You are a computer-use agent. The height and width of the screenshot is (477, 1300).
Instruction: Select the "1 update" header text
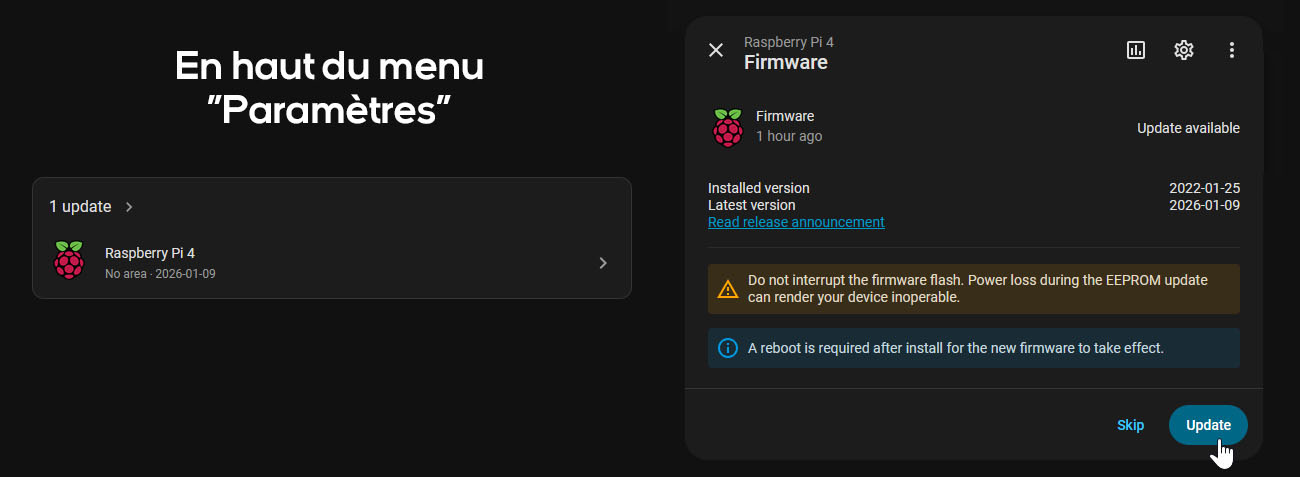coord(80,207)
